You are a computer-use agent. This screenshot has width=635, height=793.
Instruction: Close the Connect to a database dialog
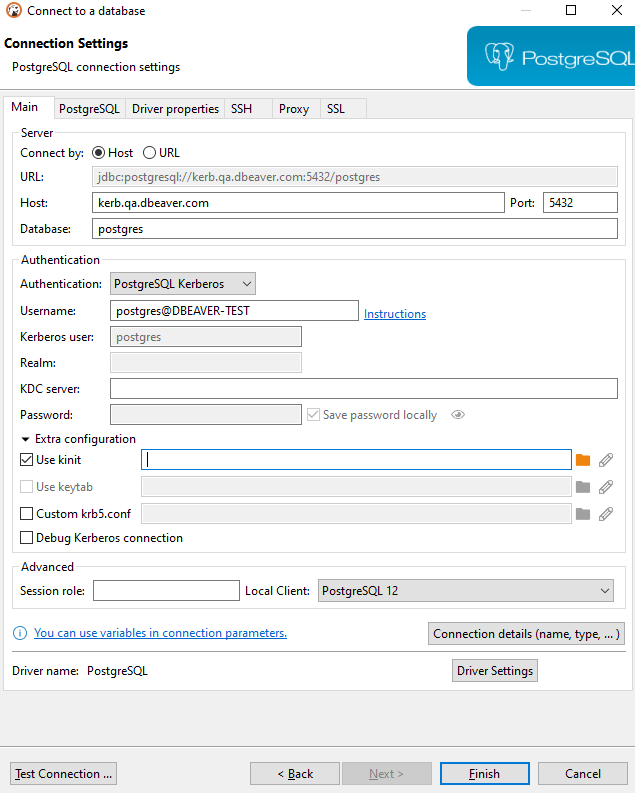(x=617, y=10)
